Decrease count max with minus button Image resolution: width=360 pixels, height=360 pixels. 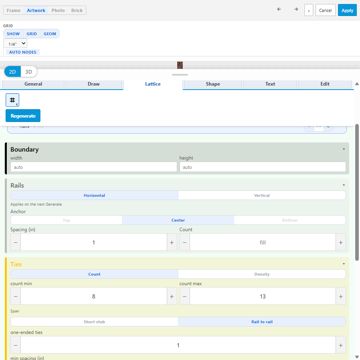(185, 296)
